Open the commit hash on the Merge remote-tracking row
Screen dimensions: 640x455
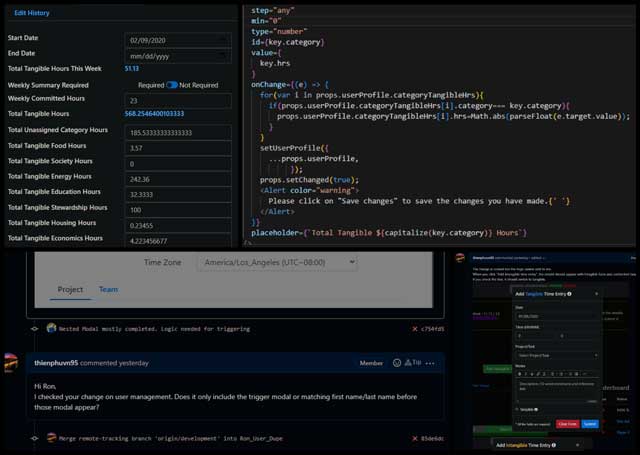(433, 439)
